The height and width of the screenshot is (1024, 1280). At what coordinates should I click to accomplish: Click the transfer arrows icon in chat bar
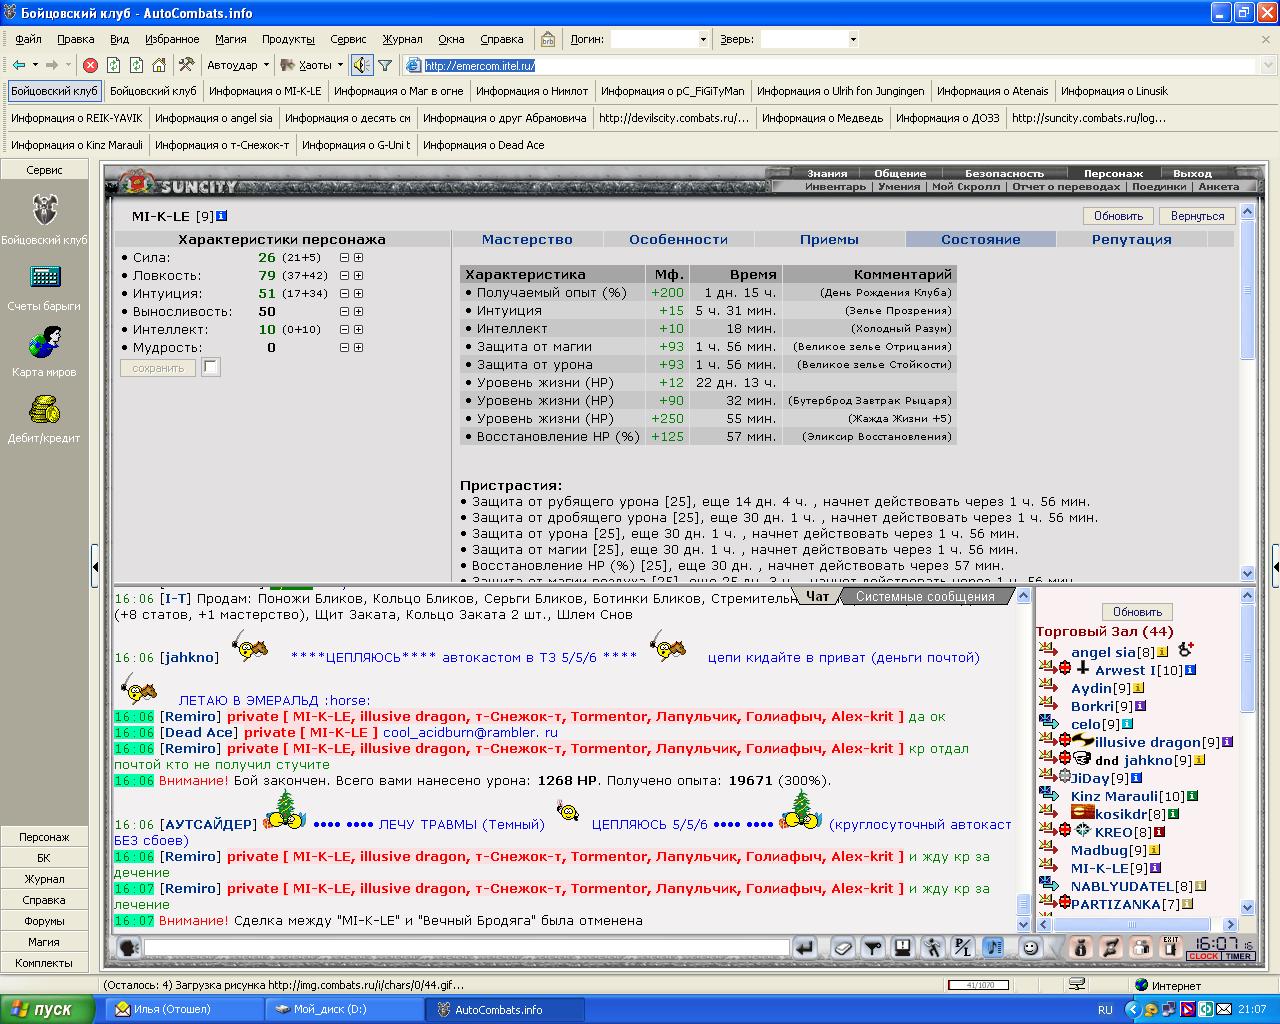1110,947
